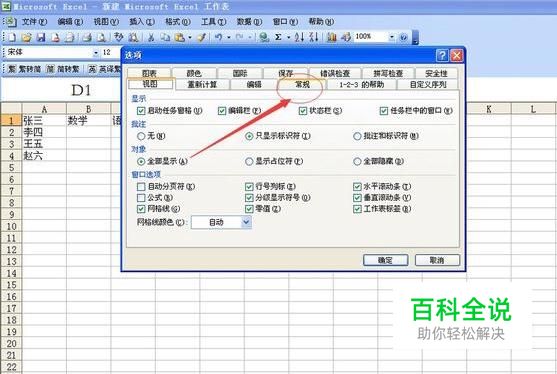Switch to the 常规 tab

coord(302,85)
